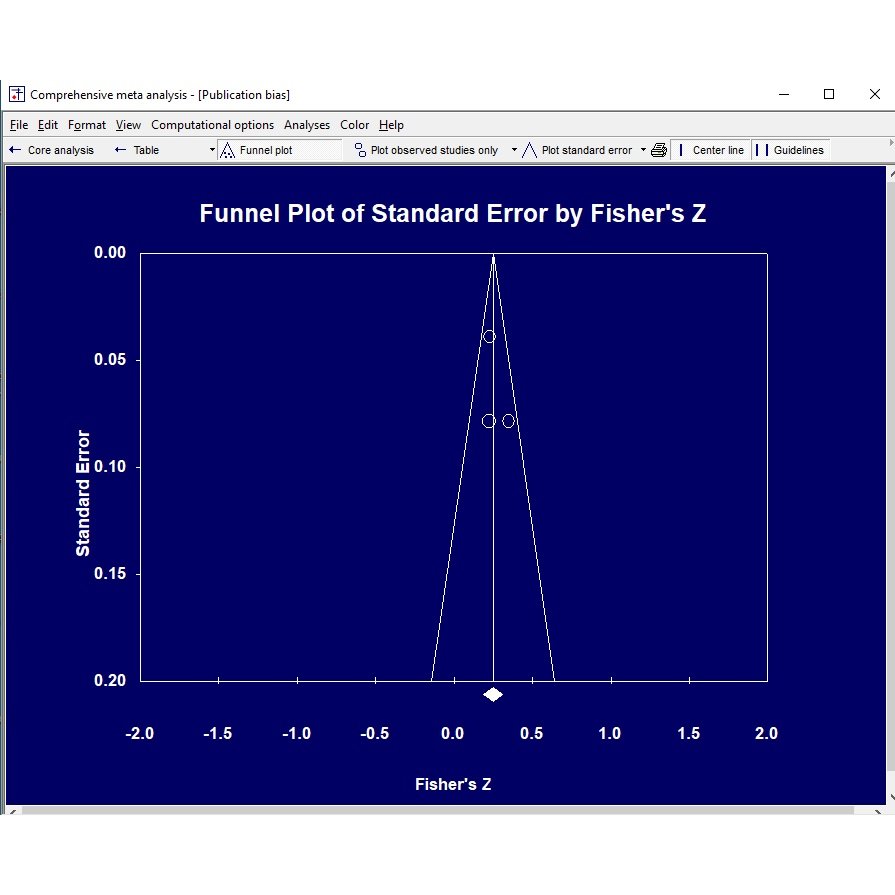Click the Comprehensive meta analysis app icon
This screenshot has height=895, width=895.
point(17,94)
